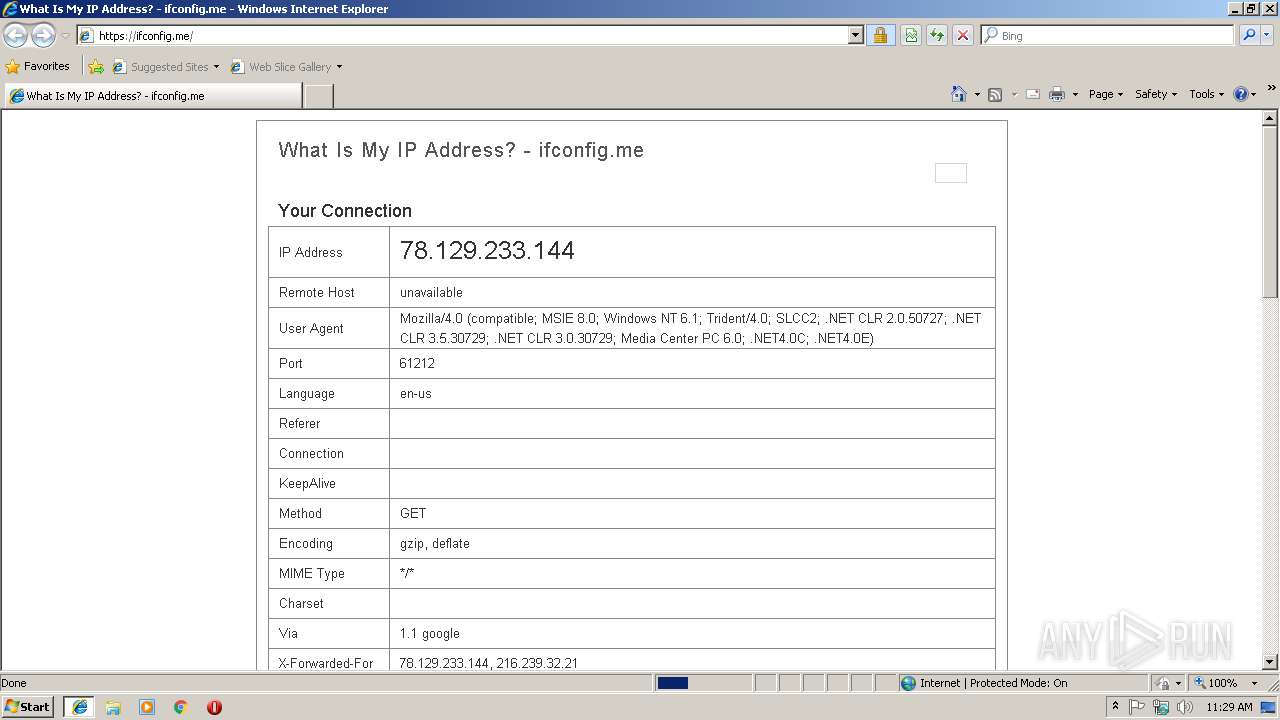Open the Favorites star button
1280x720 pixels.
(37, 67)
